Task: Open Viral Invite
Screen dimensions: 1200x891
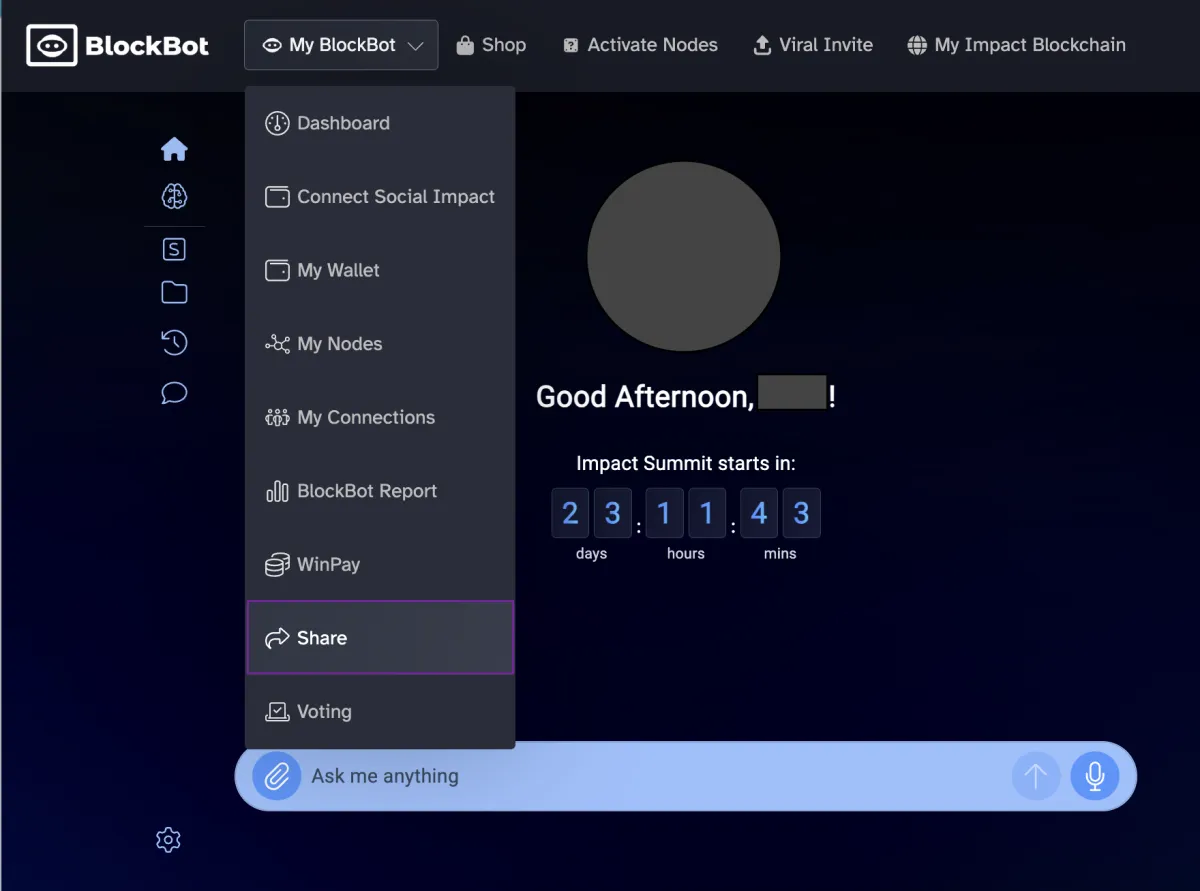Action: click(813, 45)
